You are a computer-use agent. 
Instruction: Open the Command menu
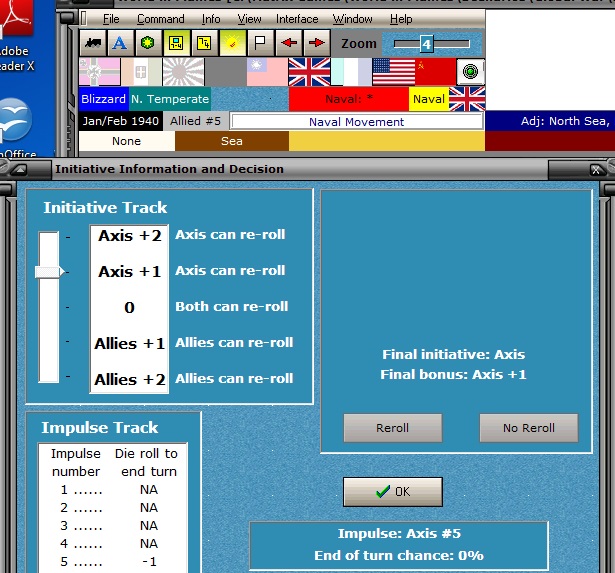point(160,19)
